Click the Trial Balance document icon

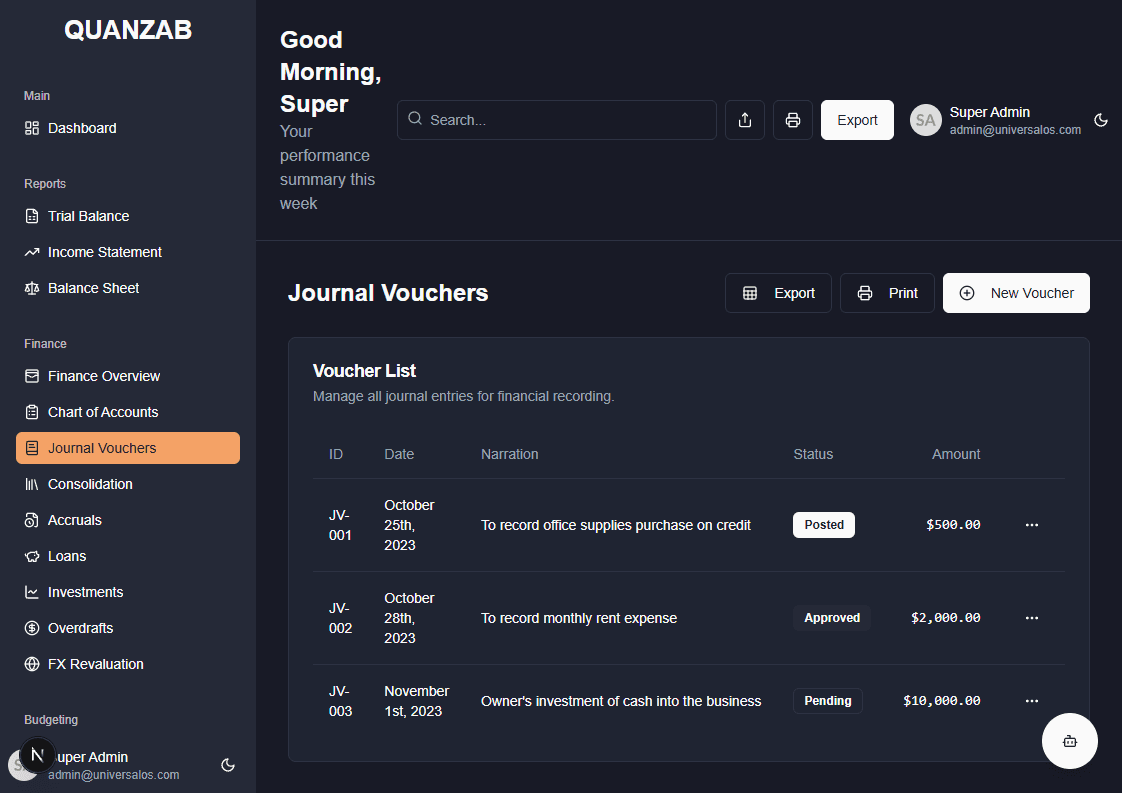[31, 216]
